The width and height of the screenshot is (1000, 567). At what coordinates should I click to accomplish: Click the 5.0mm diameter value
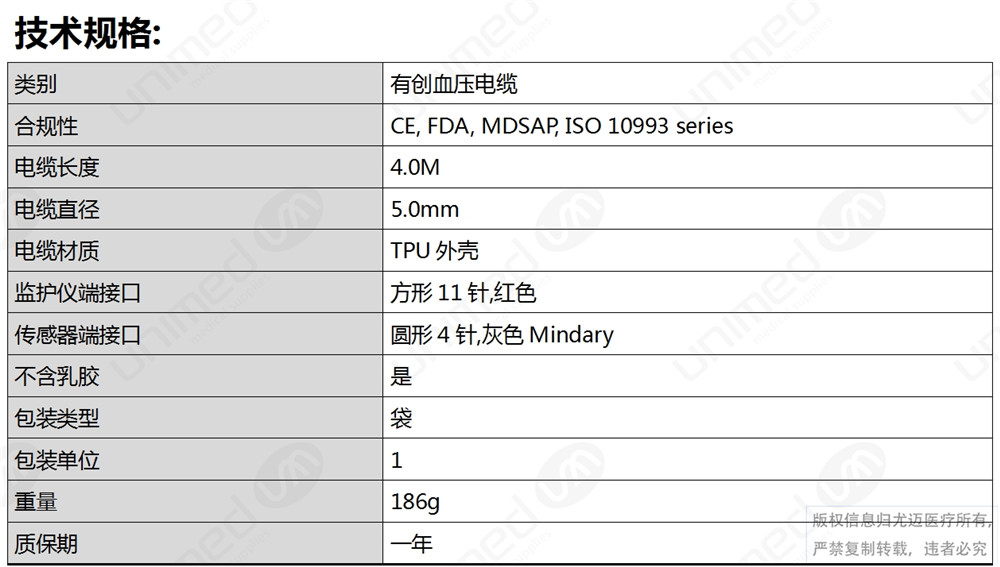424,209
